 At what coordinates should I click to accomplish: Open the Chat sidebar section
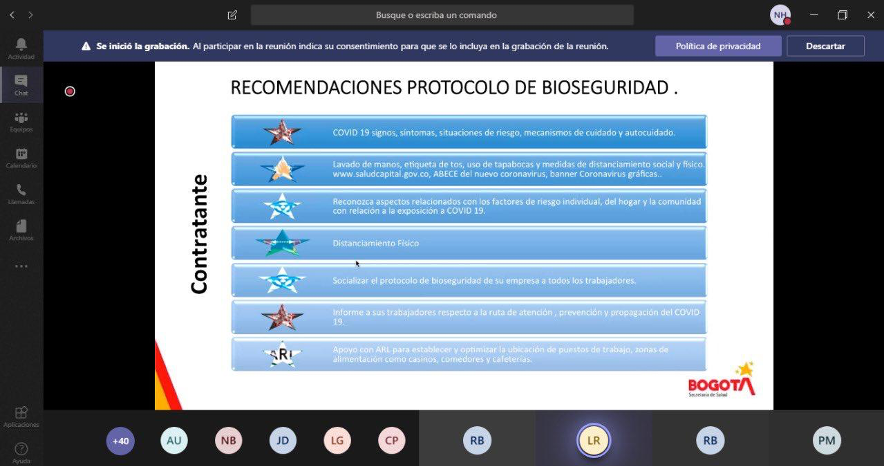tap(21, 85)
